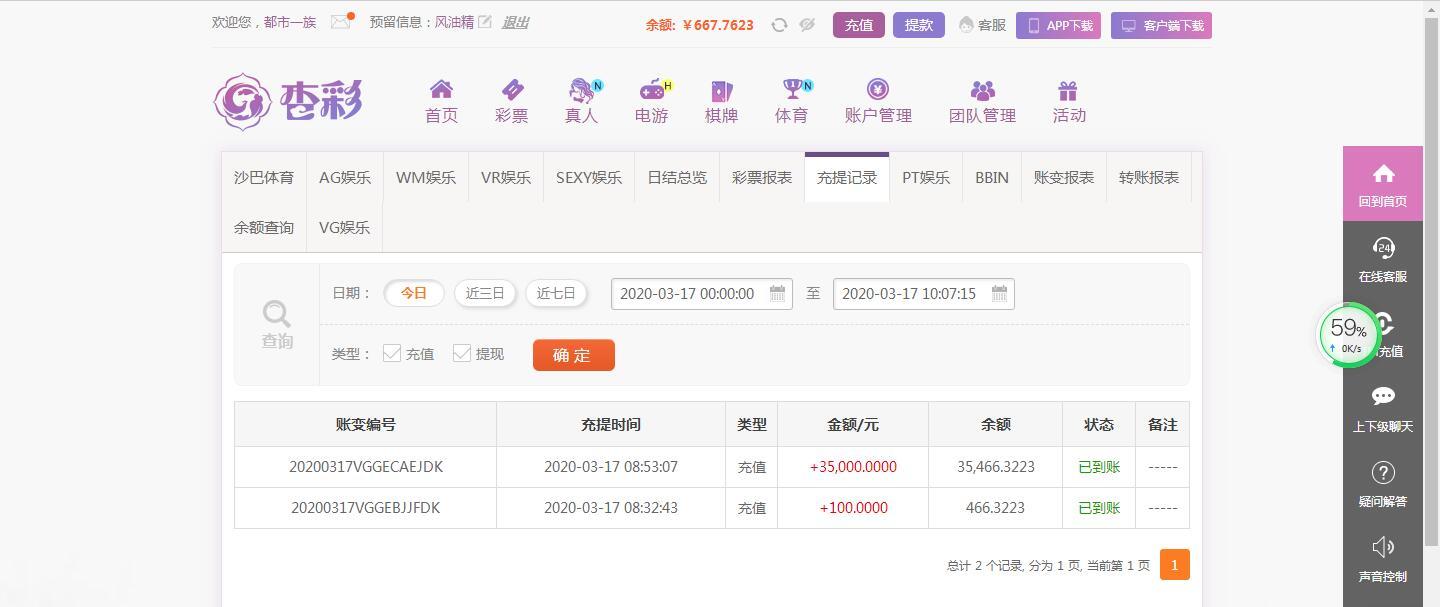Click the 退出 logout link
The height and width of the screenshot is (607, 1440).
(514, 22)
